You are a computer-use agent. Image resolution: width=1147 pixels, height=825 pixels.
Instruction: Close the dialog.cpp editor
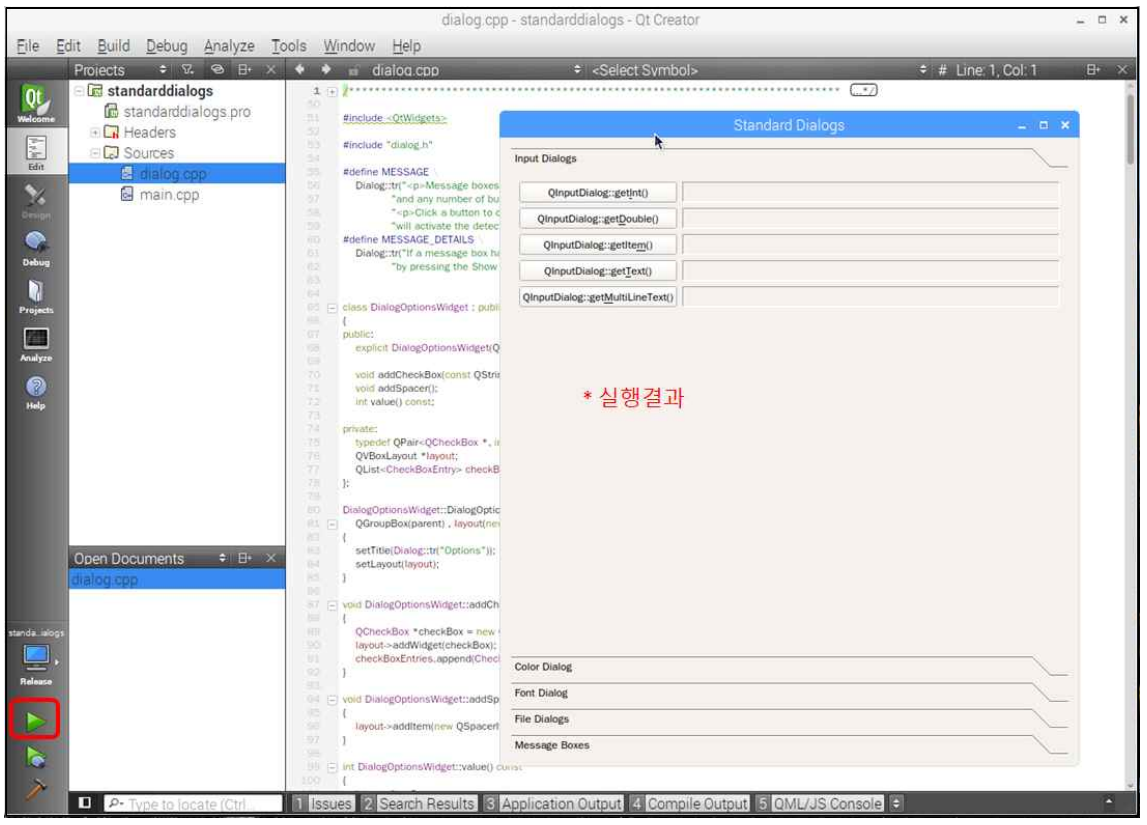[x=1122, y=69]
